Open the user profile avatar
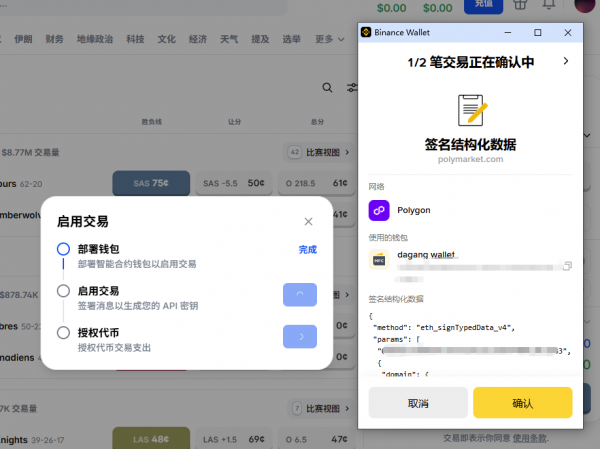The height and width of the screenshot is (449, 600). [584, 5]
